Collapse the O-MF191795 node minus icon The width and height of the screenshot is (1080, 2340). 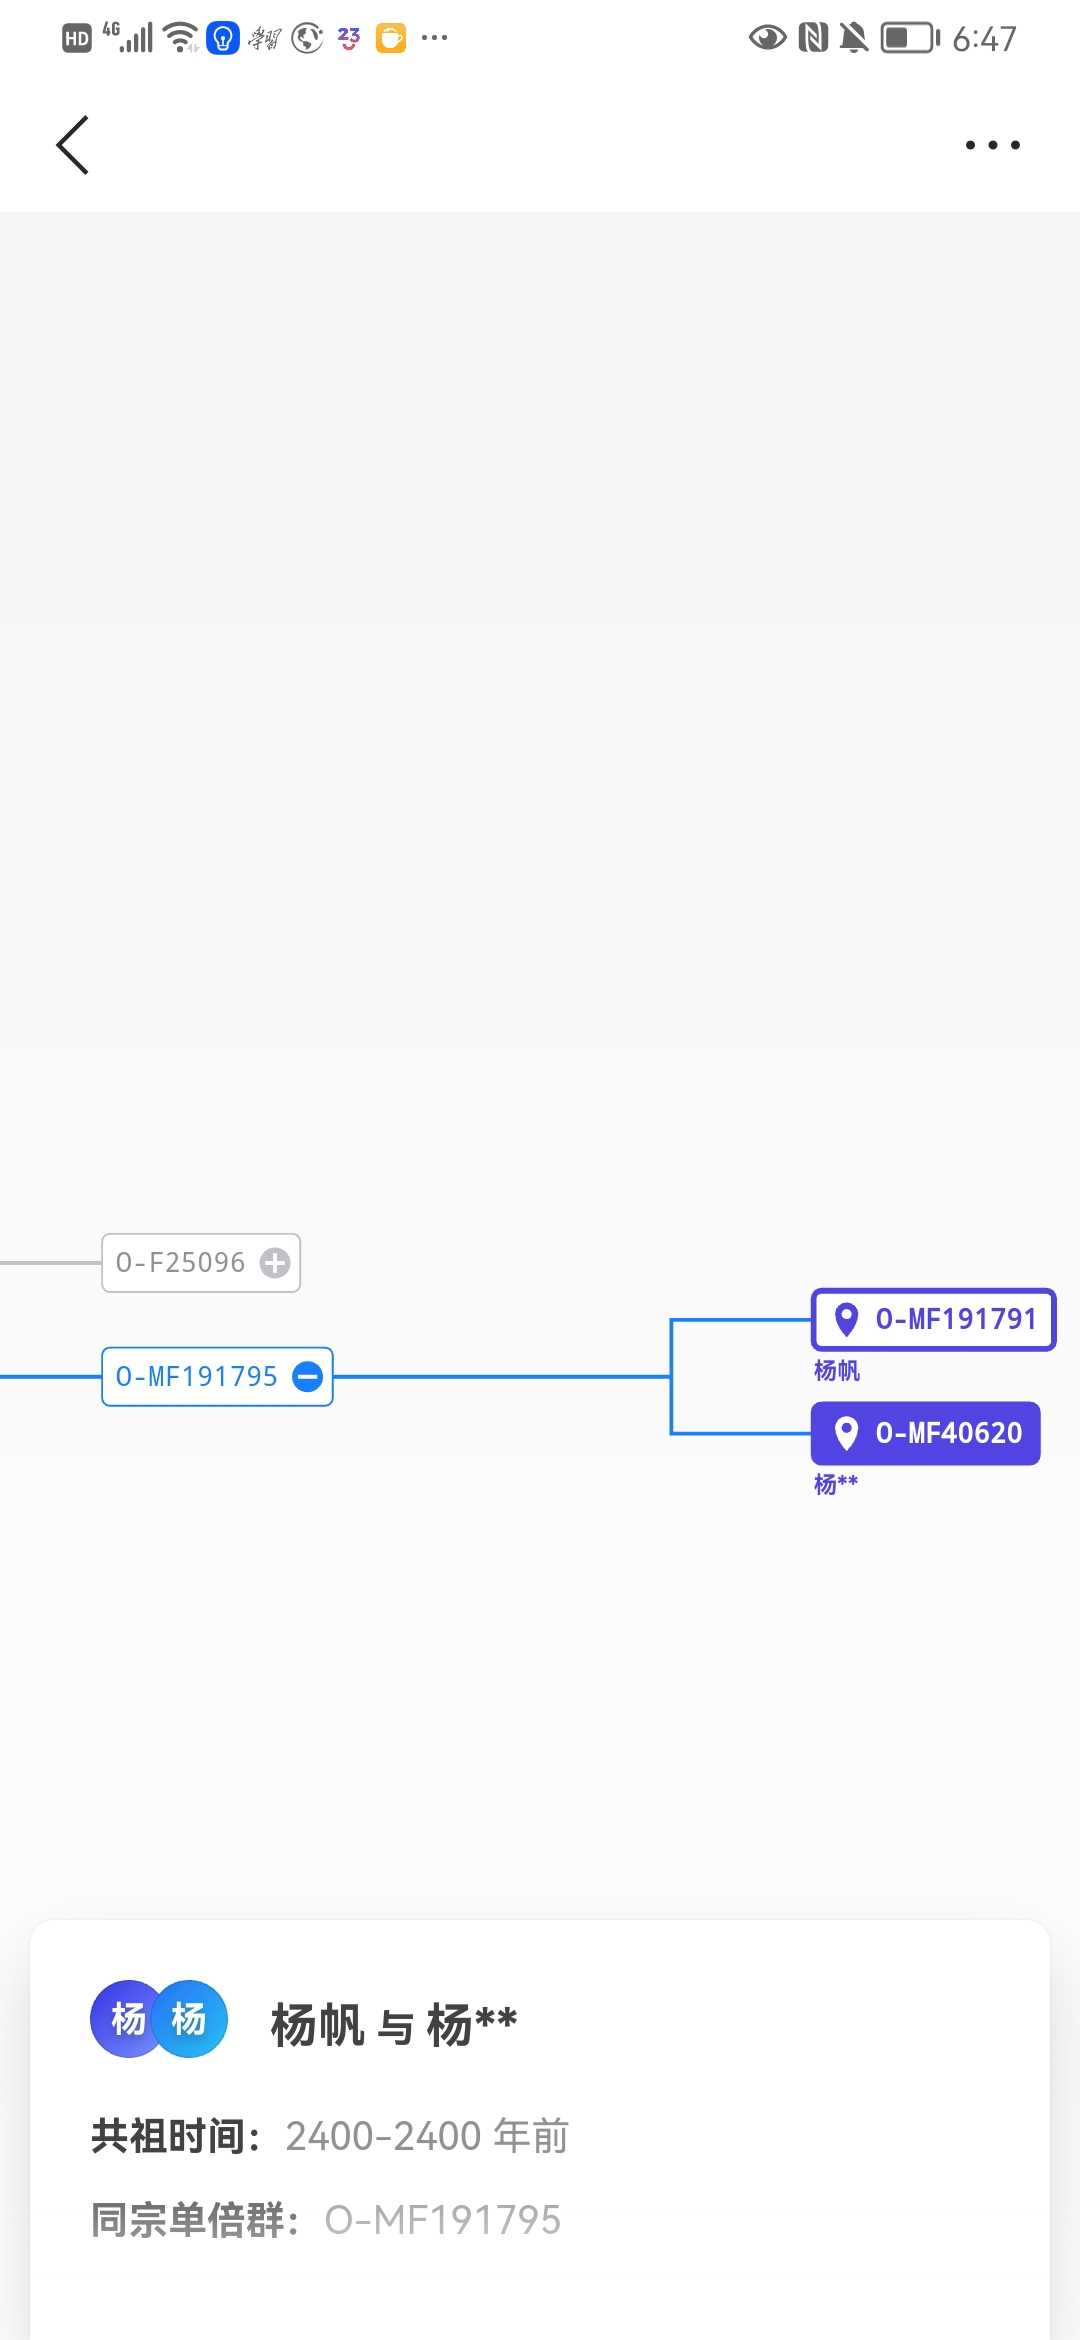point(307,1377)
